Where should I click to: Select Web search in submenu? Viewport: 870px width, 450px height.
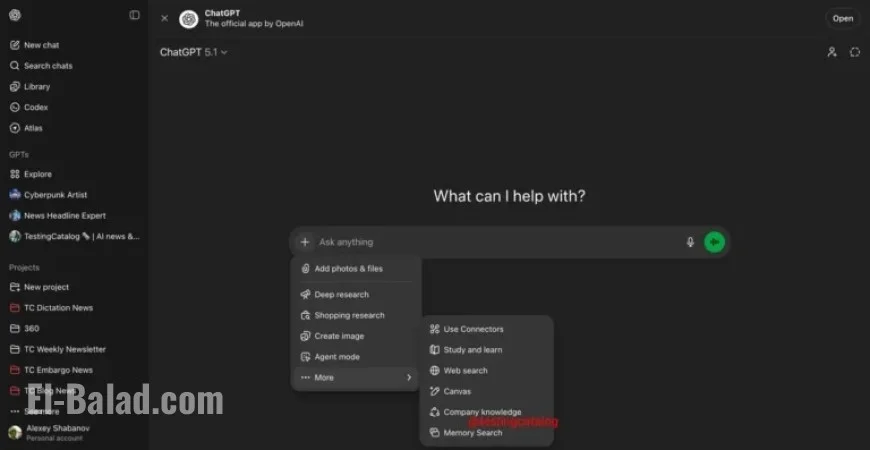coord(487,371)
